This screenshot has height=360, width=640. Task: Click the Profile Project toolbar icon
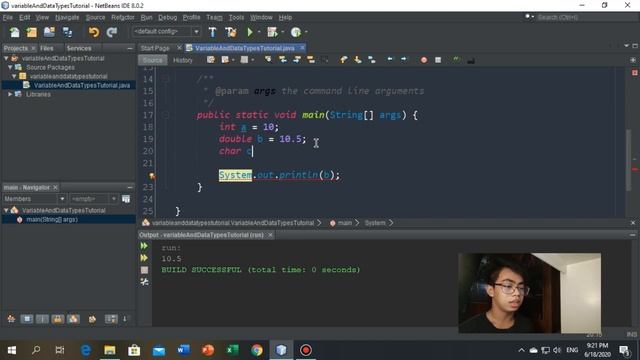pos(296,32)
